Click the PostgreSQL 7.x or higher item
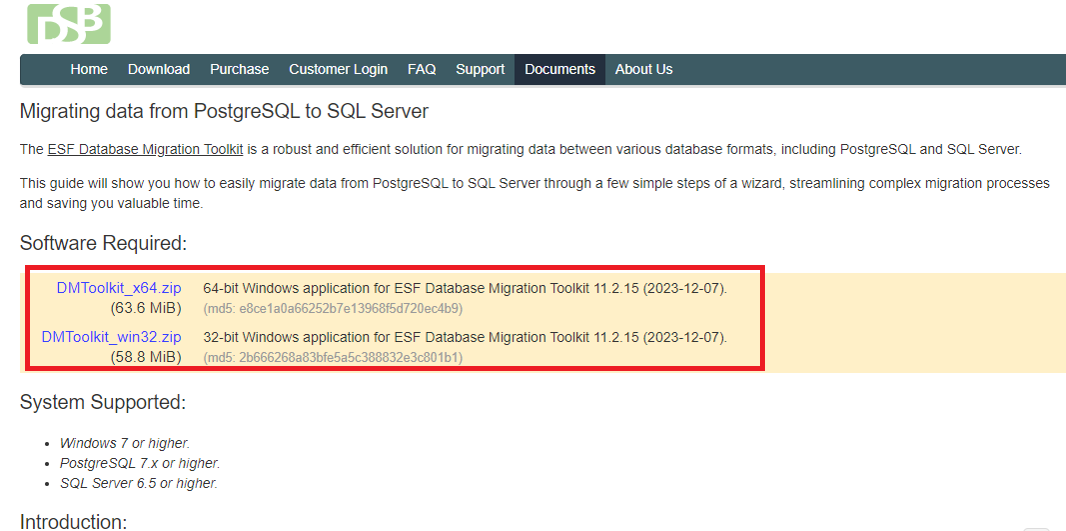1066x531 pixels. [140, 464]
